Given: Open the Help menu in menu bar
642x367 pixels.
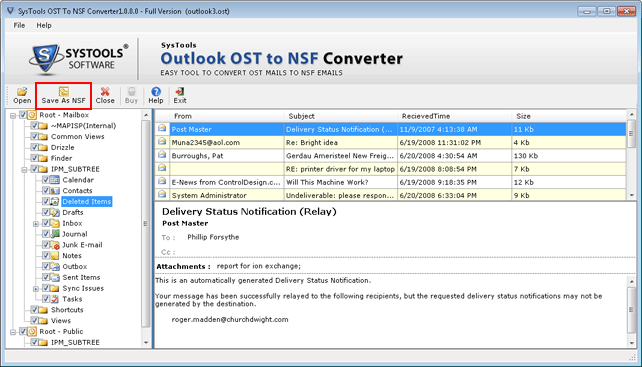Looking at the screenshot, I should click(x=44, y=25).
